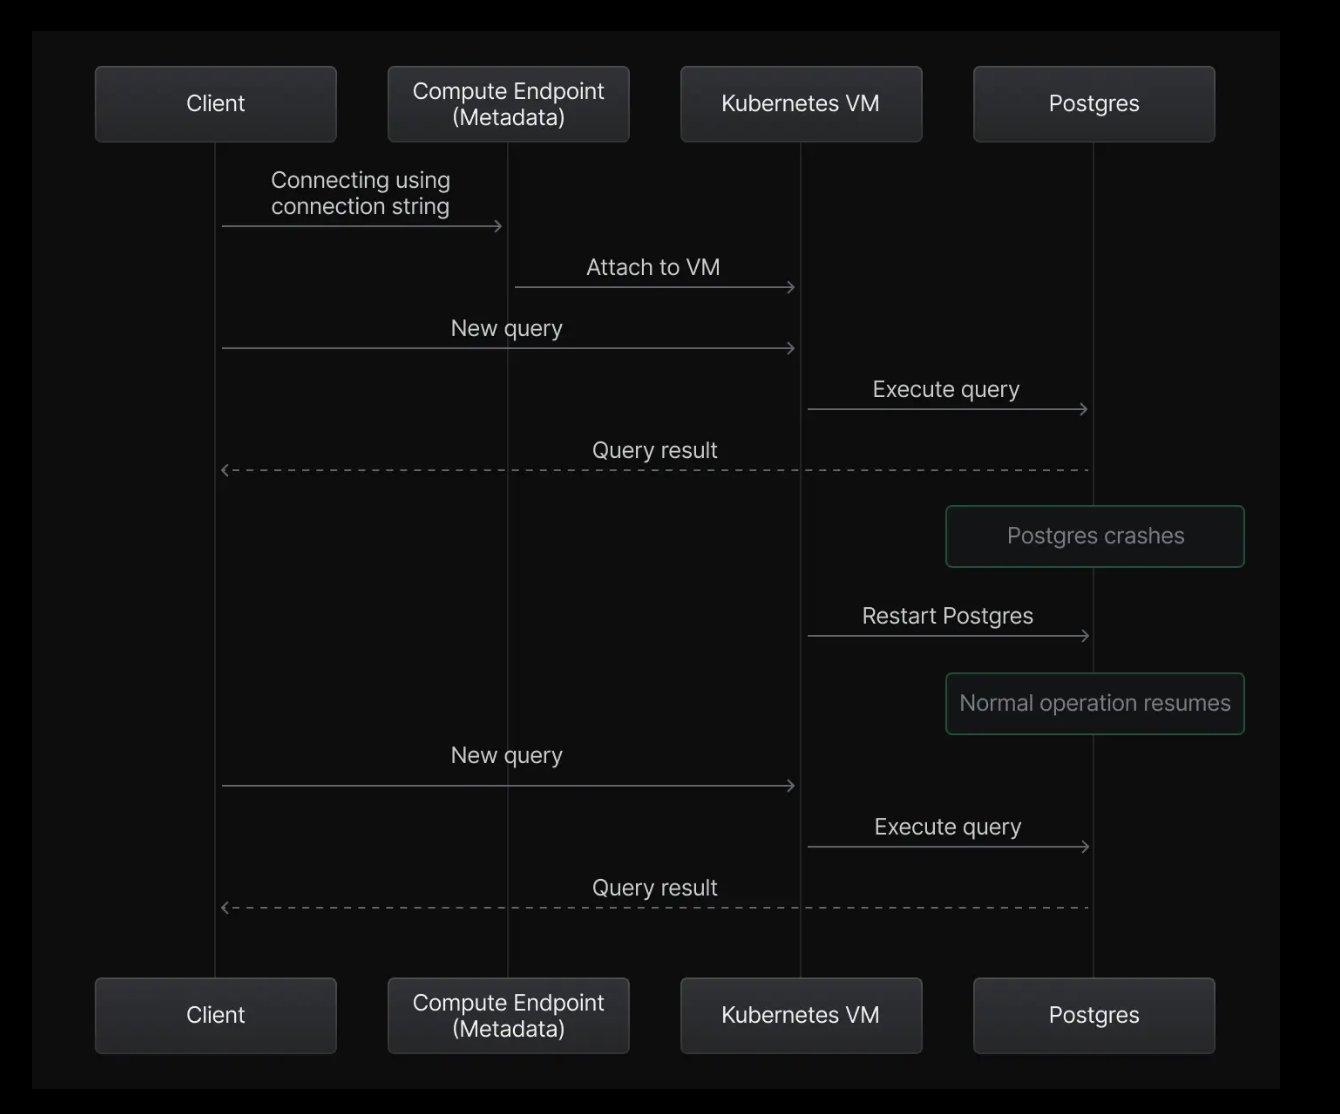Viewport: 1340px width, 1114px height.
Task: Click the 'Restart Postgres' message label
Action: [948, 616]
